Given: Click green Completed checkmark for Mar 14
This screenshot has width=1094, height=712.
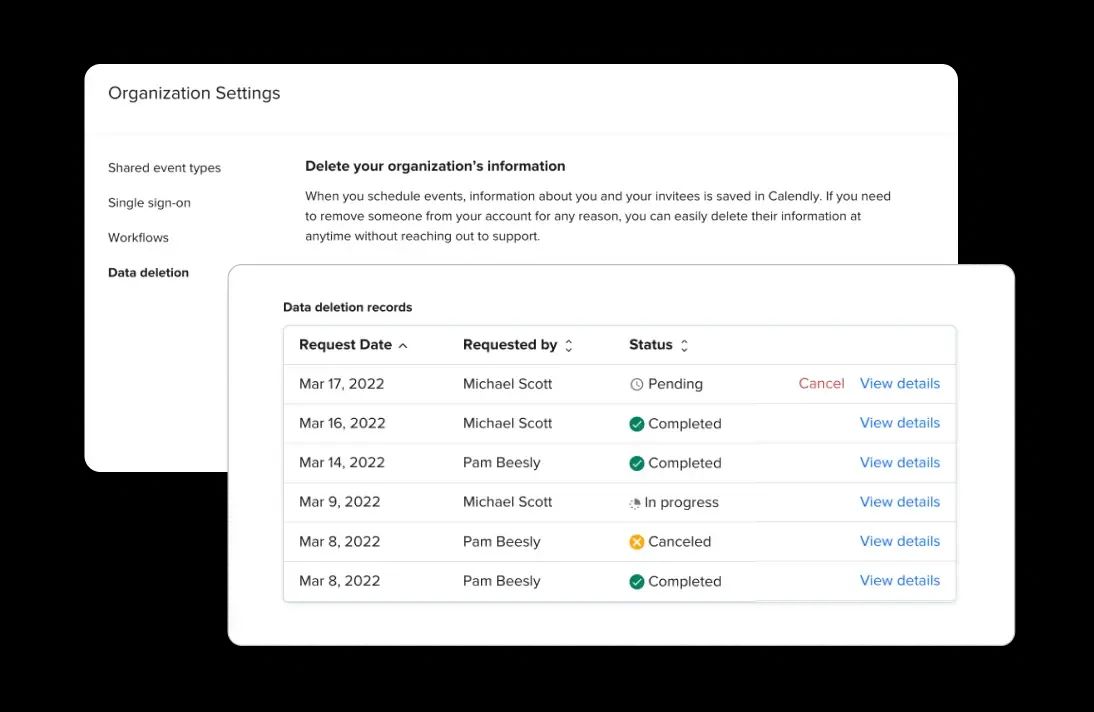Looking at the screenshot, I should tap(637, 463).
